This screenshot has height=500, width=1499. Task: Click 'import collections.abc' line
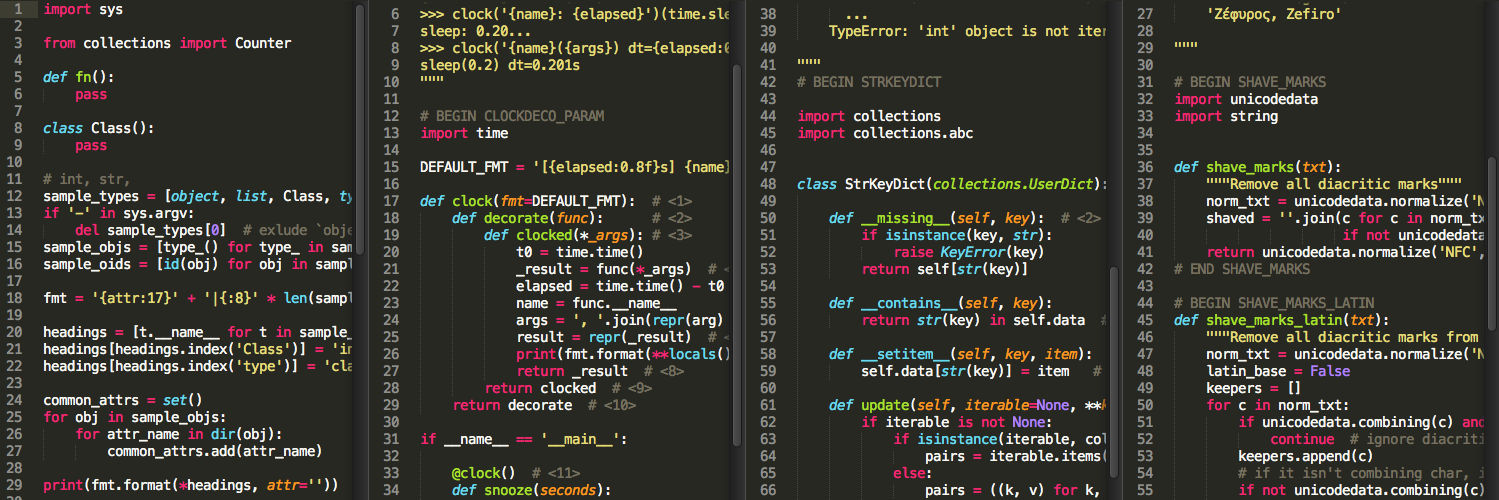pyautogui.click(x=885, y=133)
